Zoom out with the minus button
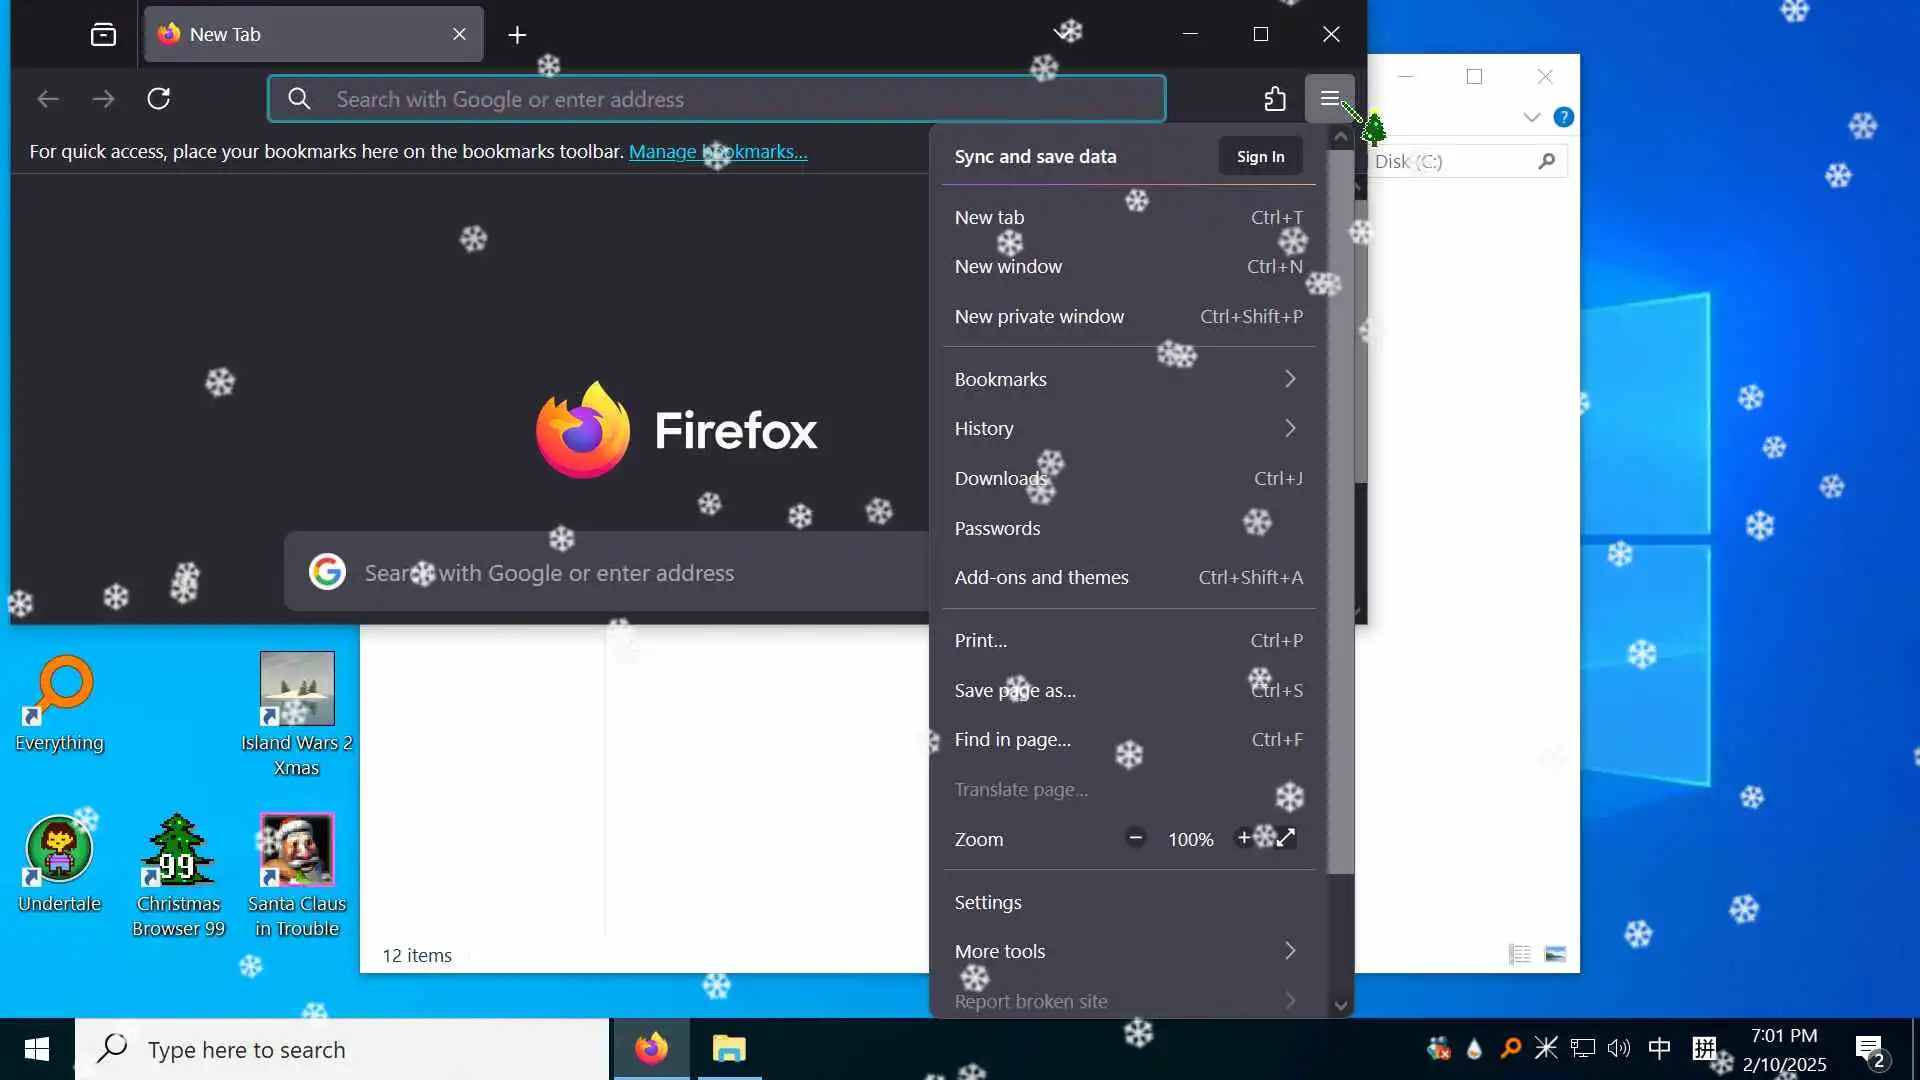Image resolution: width=1920 pixels, height=1080 pixels. [x=1135, y=838]
